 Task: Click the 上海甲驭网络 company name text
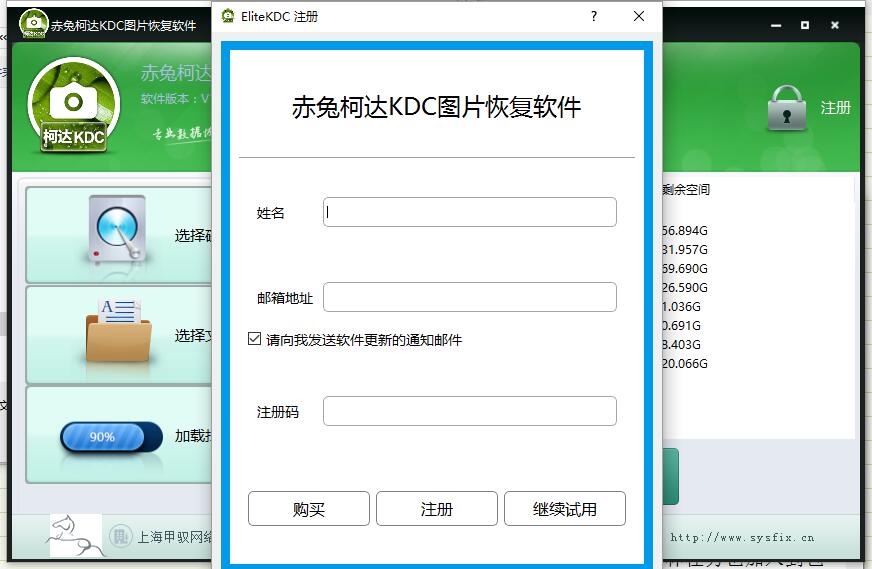(175, 537)
